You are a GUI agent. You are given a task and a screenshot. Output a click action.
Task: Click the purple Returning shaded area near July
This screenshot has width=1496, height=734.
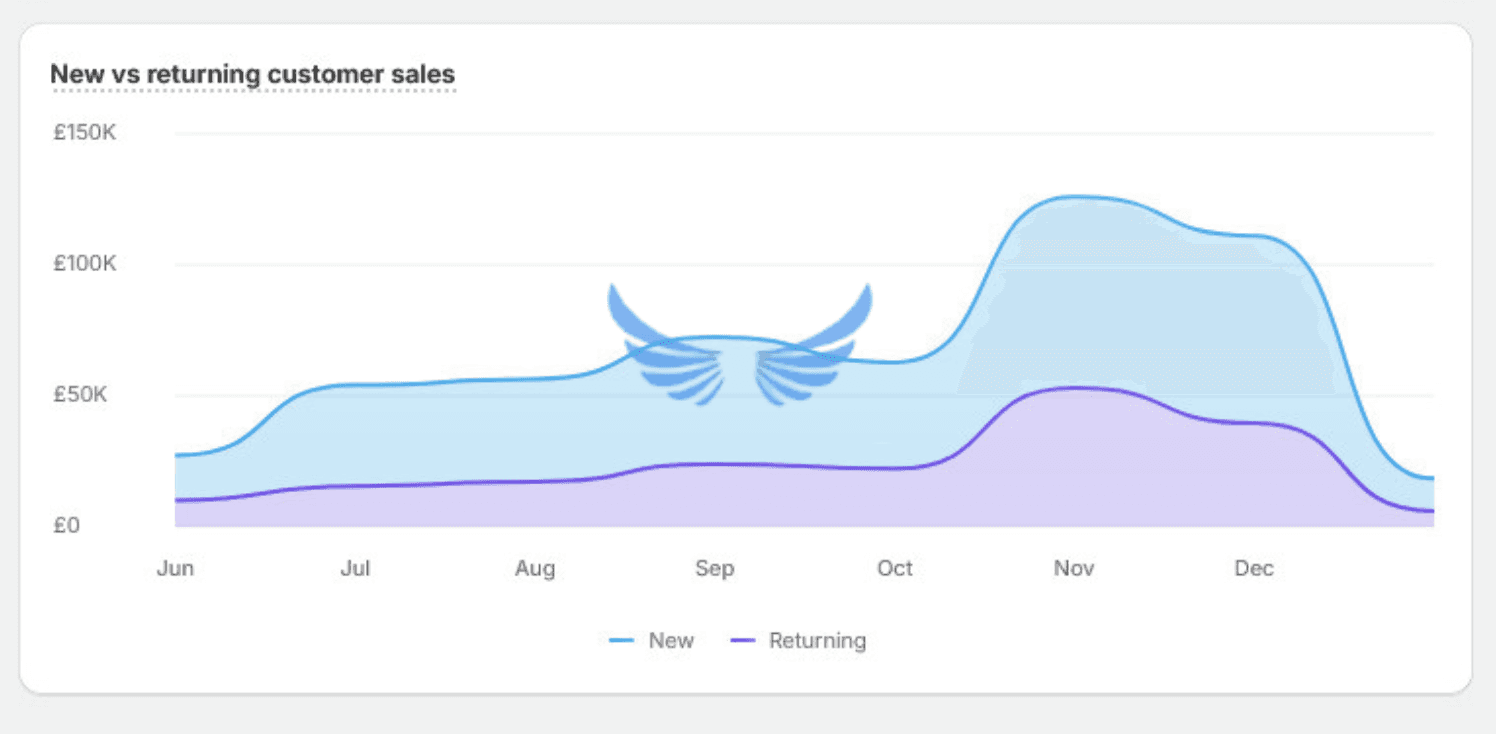pyautogui.click(x=355, y=506)
